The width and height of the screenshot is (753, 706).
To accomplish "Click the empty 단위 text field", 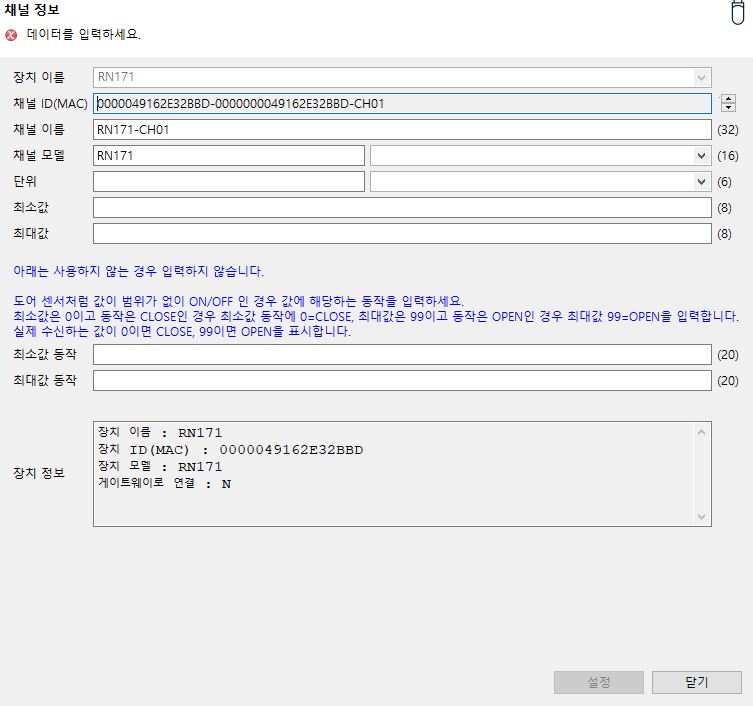I will click(229, 182).
